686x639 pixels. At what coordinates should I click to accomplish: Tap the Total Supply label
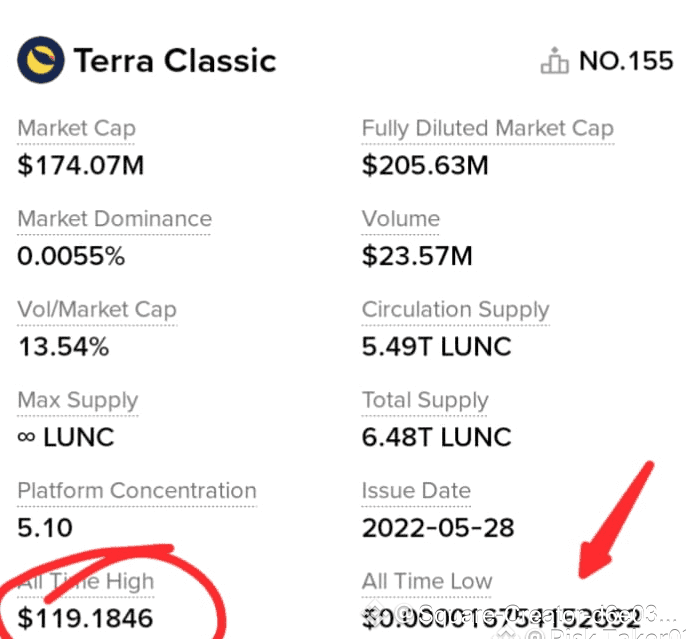(425, 401)
